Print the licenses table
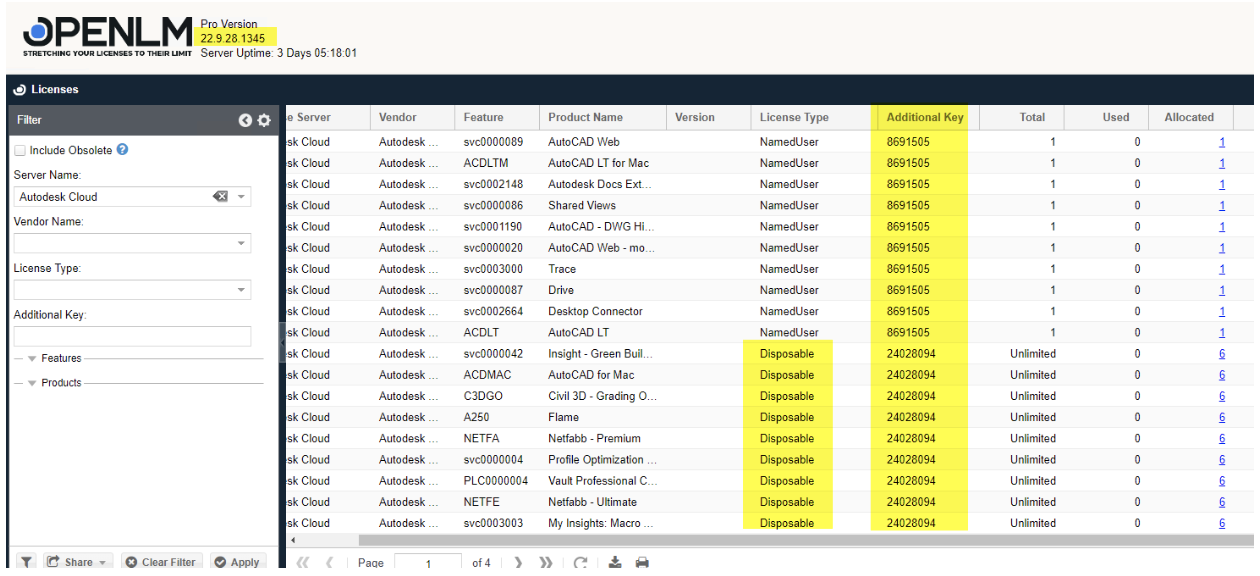This screenshot has height=576, width=1260. [642, 562]
